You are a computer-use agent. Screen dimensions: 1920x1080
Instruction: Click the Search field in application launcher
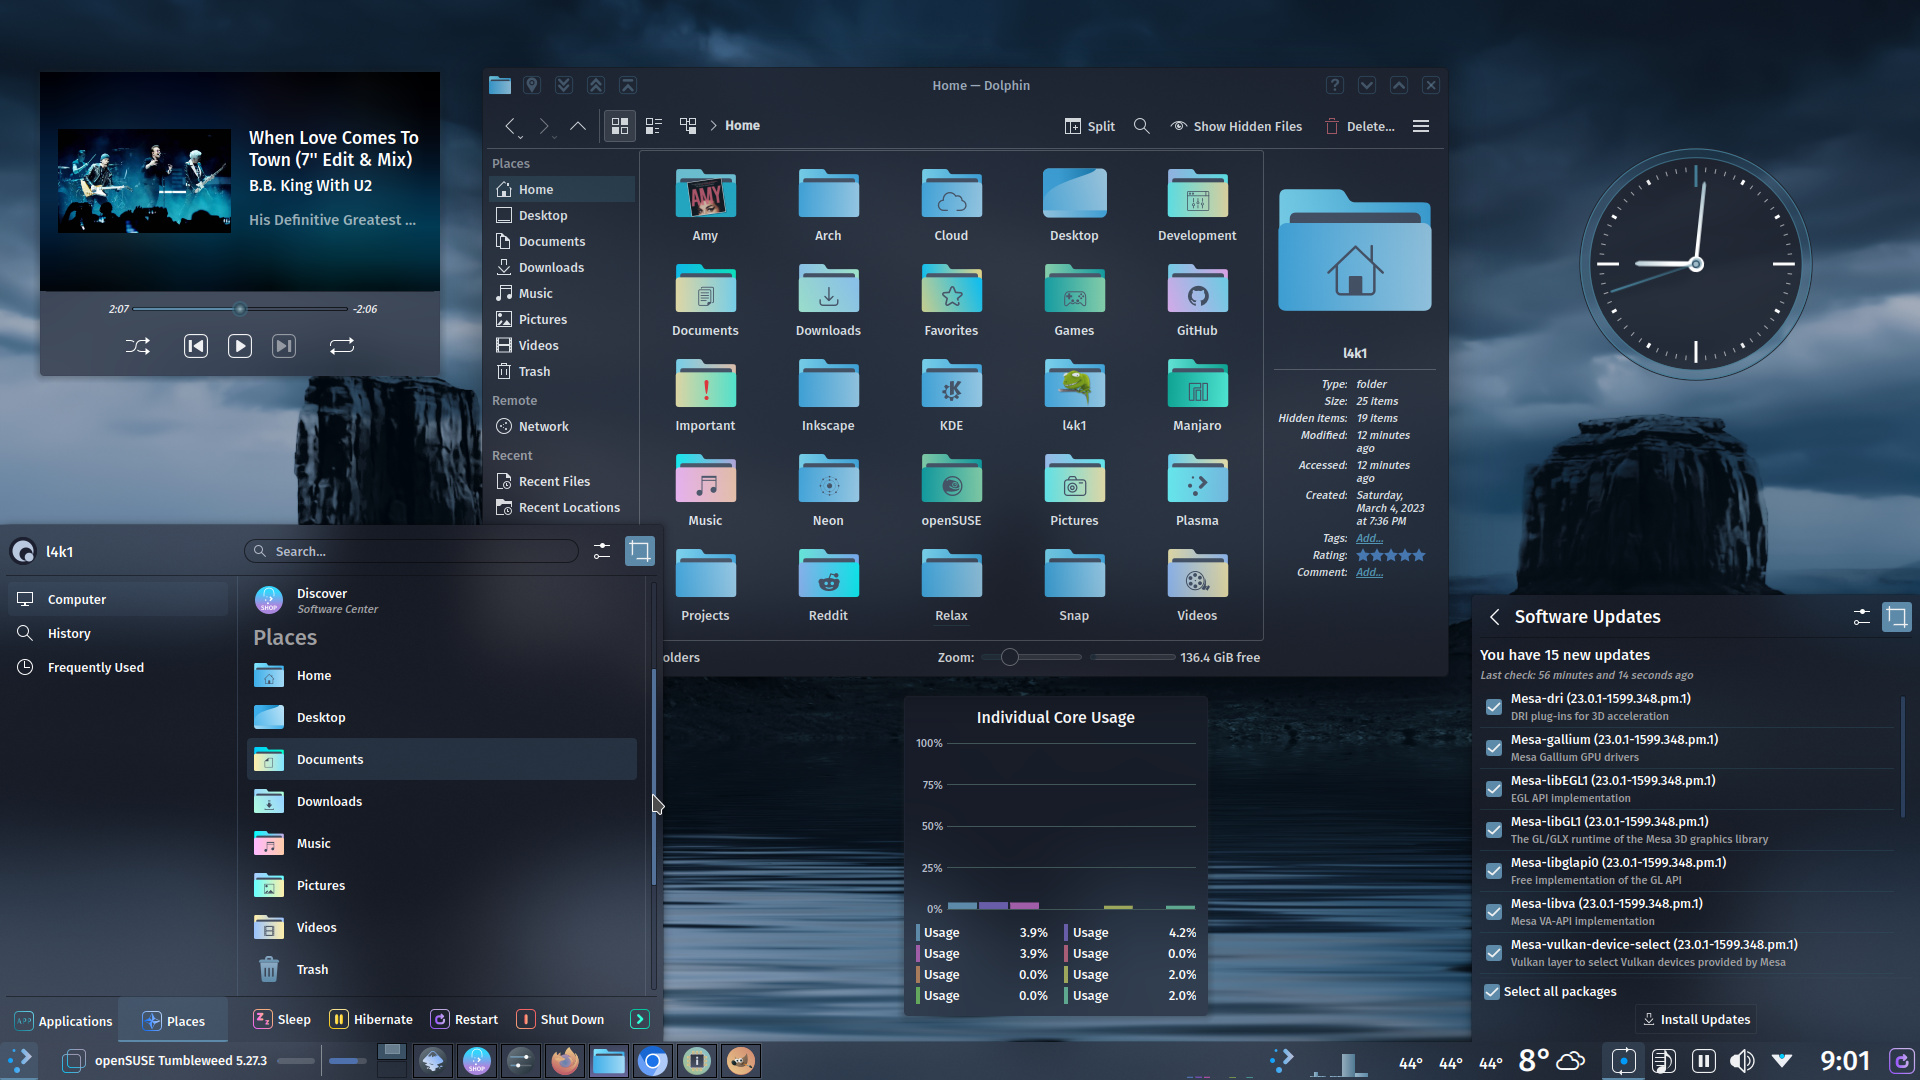point(411,551)
